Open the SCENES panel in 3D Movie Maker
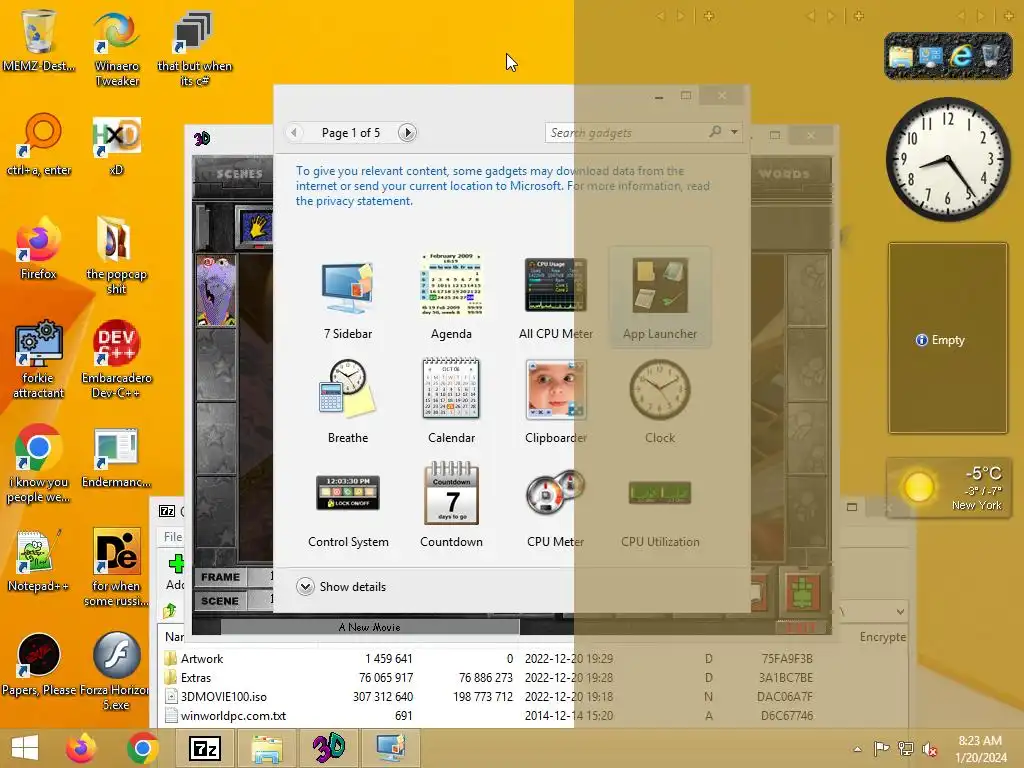Viewport: 1024px width, 768px height. (238, 174)
